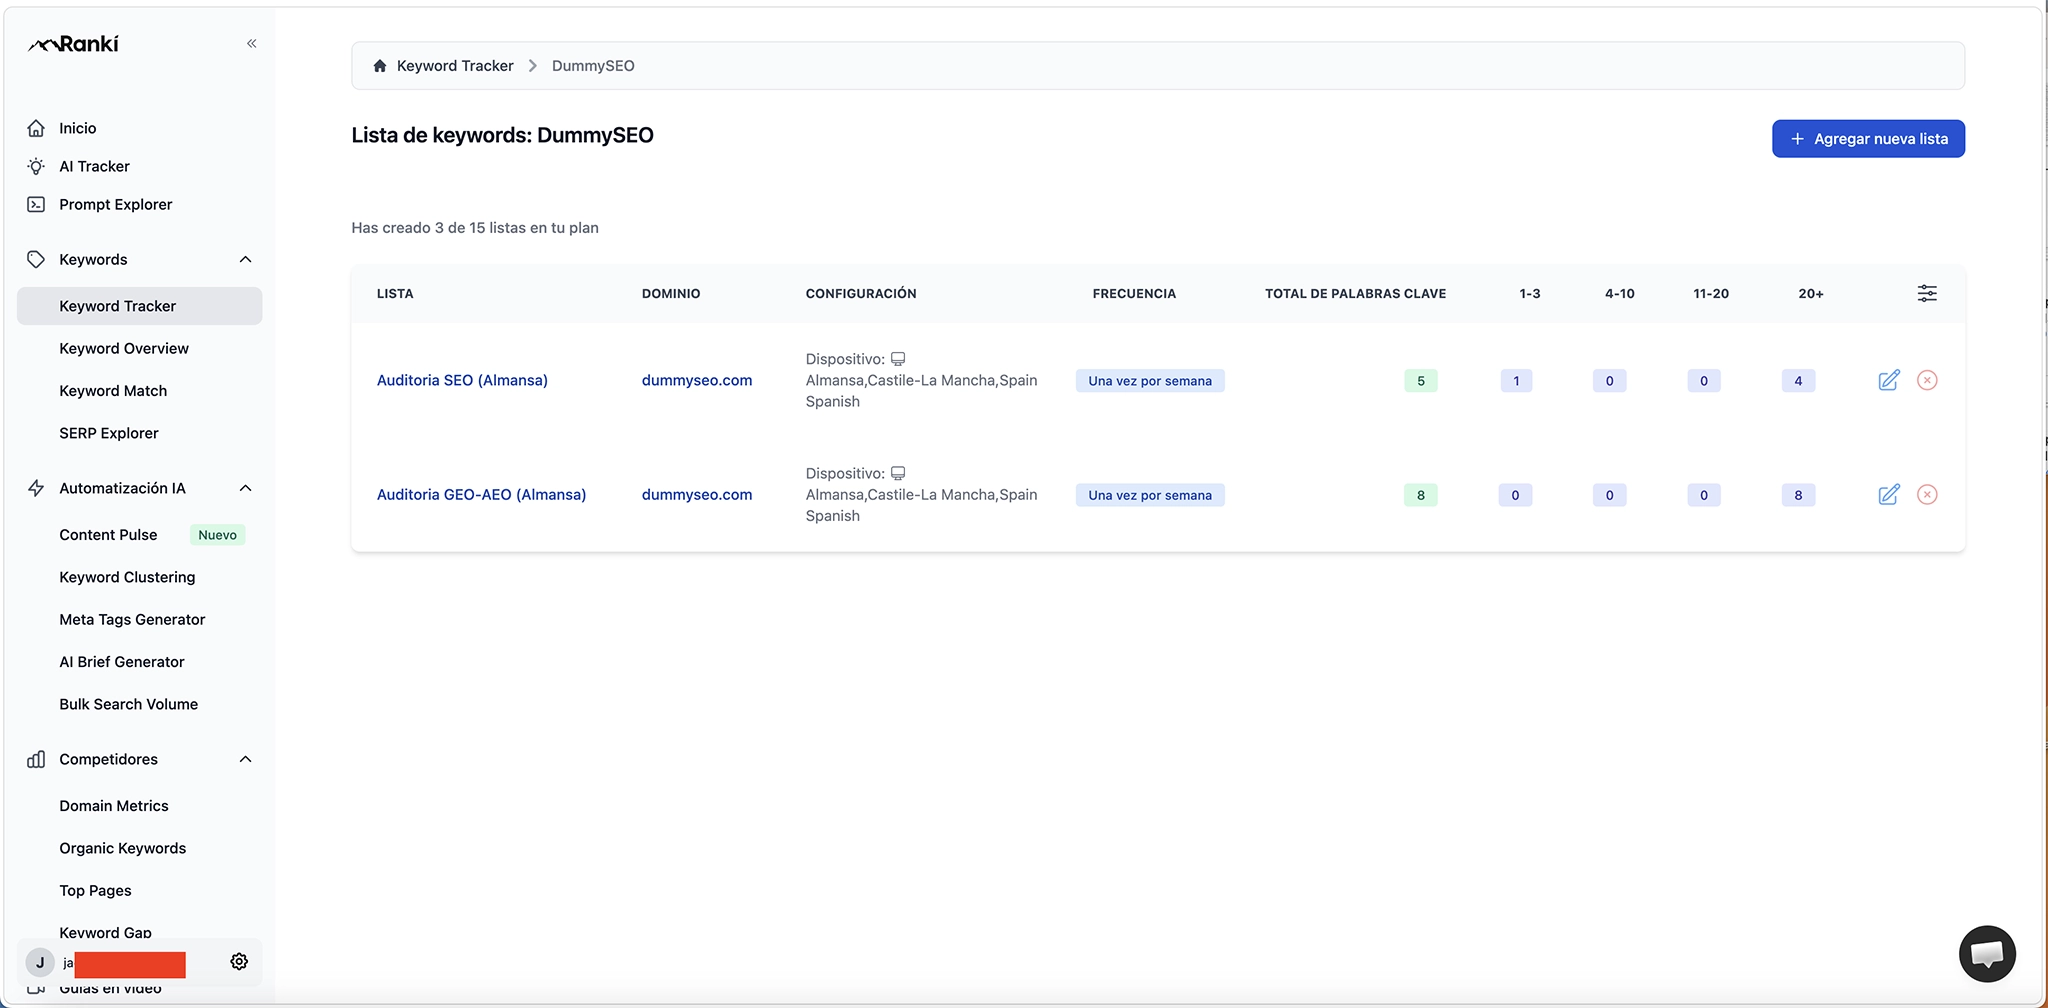Click the FRECUENCIA column header
This screenshot has height=1008, width=2048.
pyautogui.click(x=1134, y=293)
